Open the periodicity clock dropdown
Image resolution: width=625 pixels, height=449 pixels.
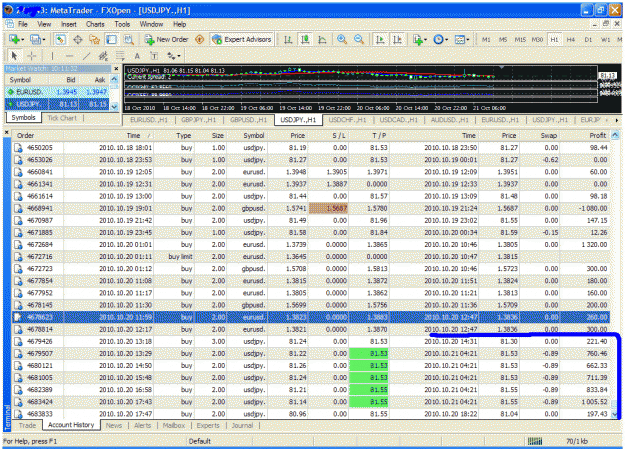pyautogui.click(x=440, y=39)
